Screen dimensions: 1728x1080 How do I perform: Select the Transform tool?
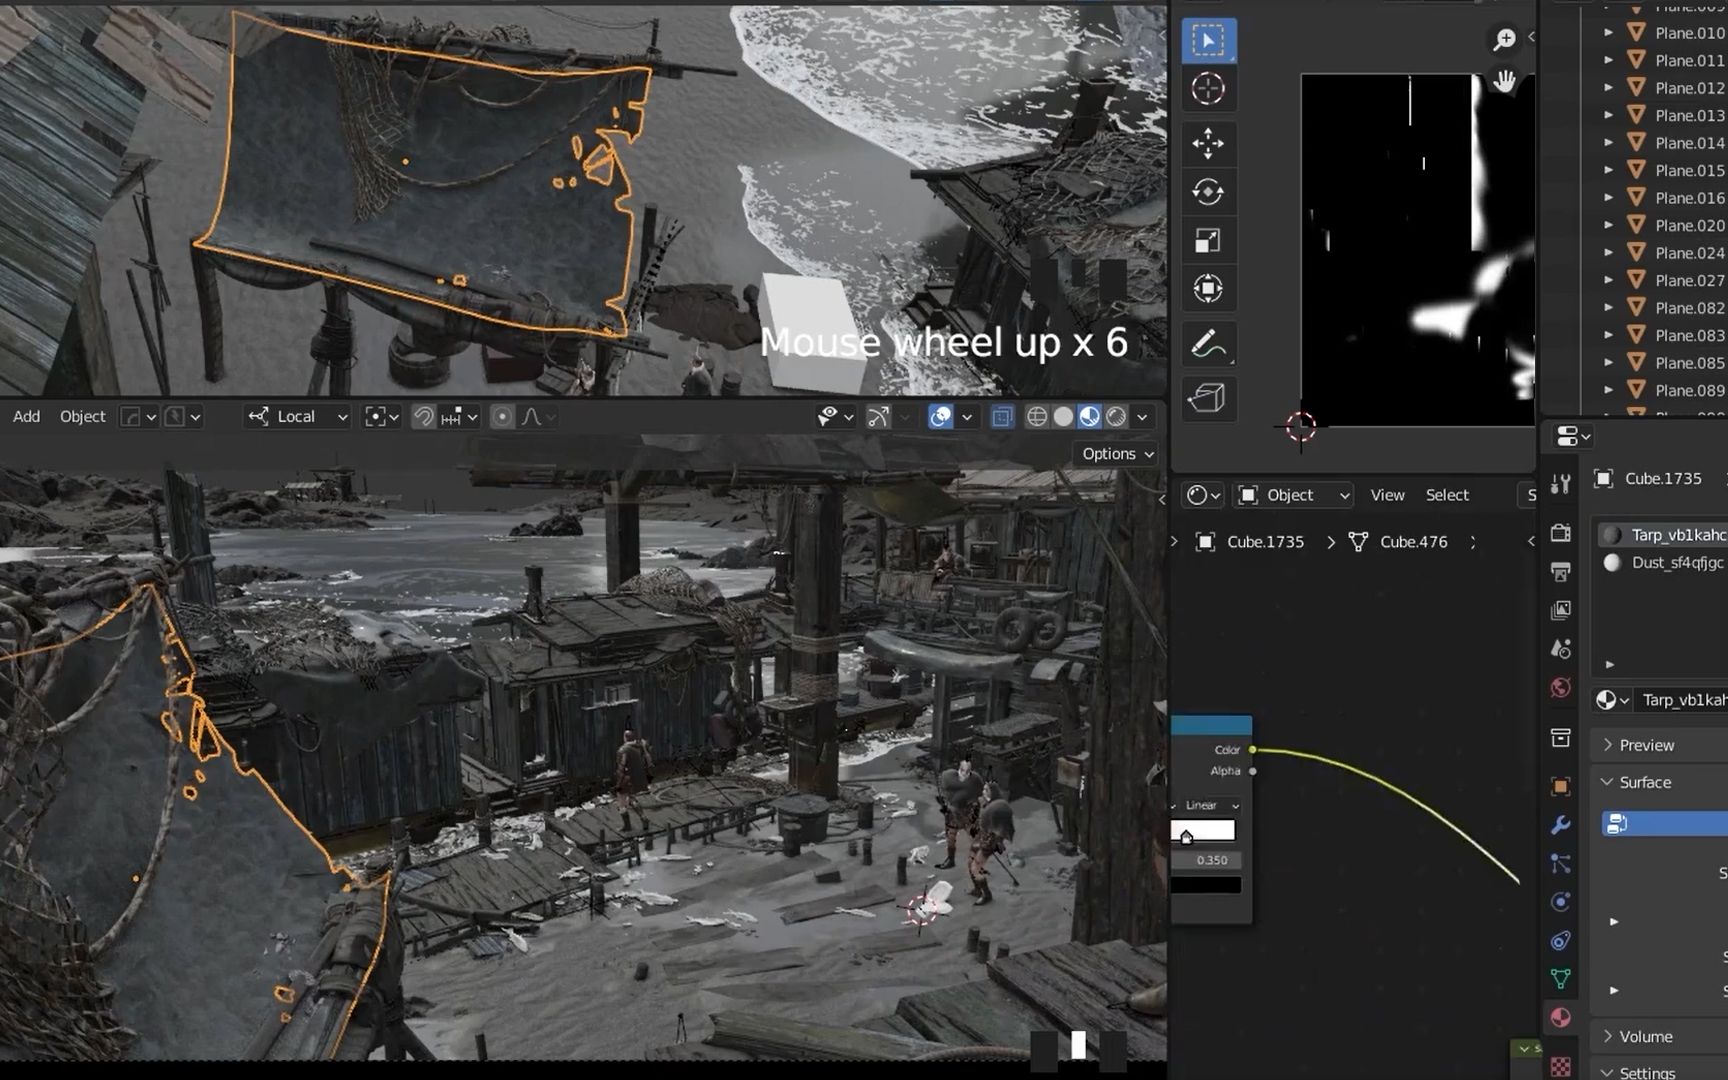[1208, 289]
